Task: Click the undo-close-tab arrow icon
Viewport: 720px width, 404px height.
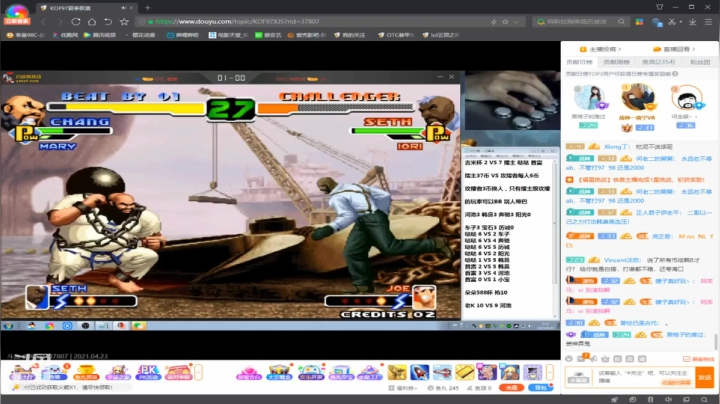Action: click(x=108, y=22)
